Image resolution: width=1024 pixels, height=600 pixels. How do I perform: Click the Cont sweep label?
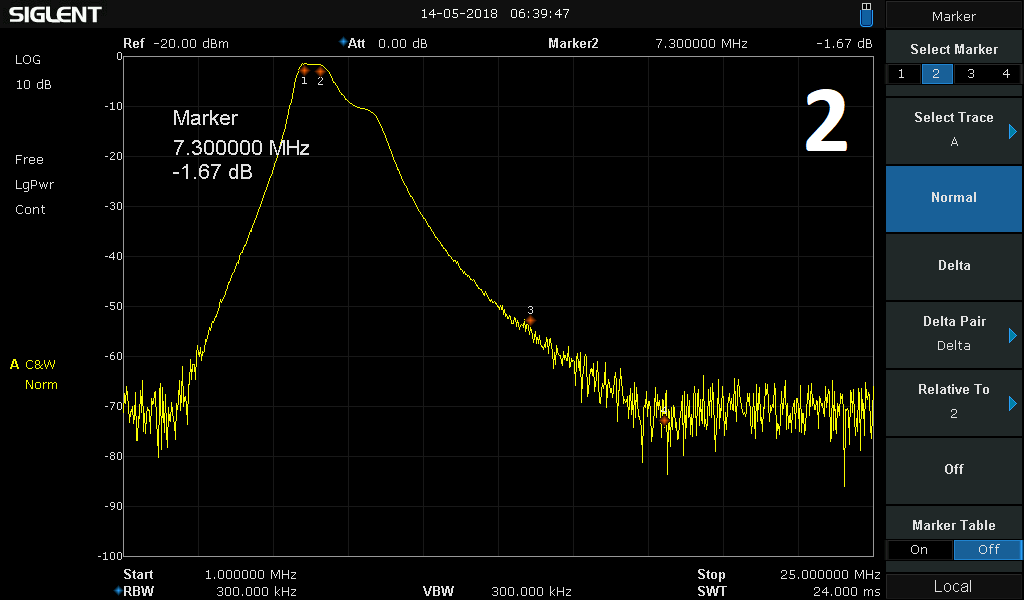pyautogui.click(x=30, y=210)
